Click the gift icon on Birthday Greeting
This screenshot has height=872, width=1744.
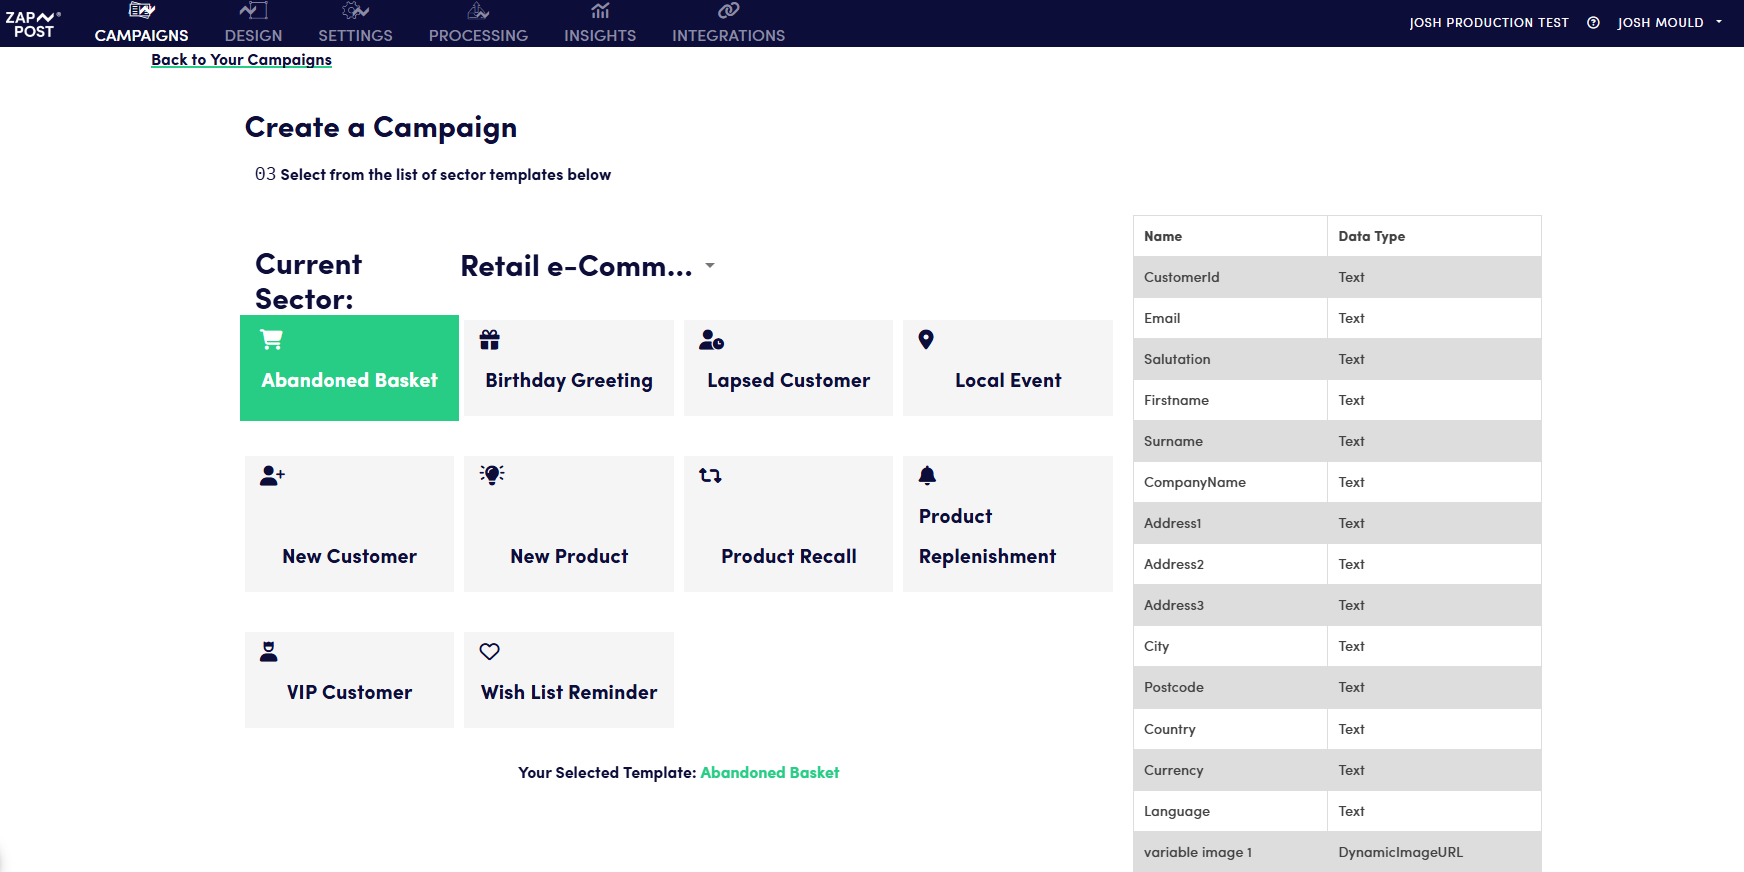[x=489, y=340]
